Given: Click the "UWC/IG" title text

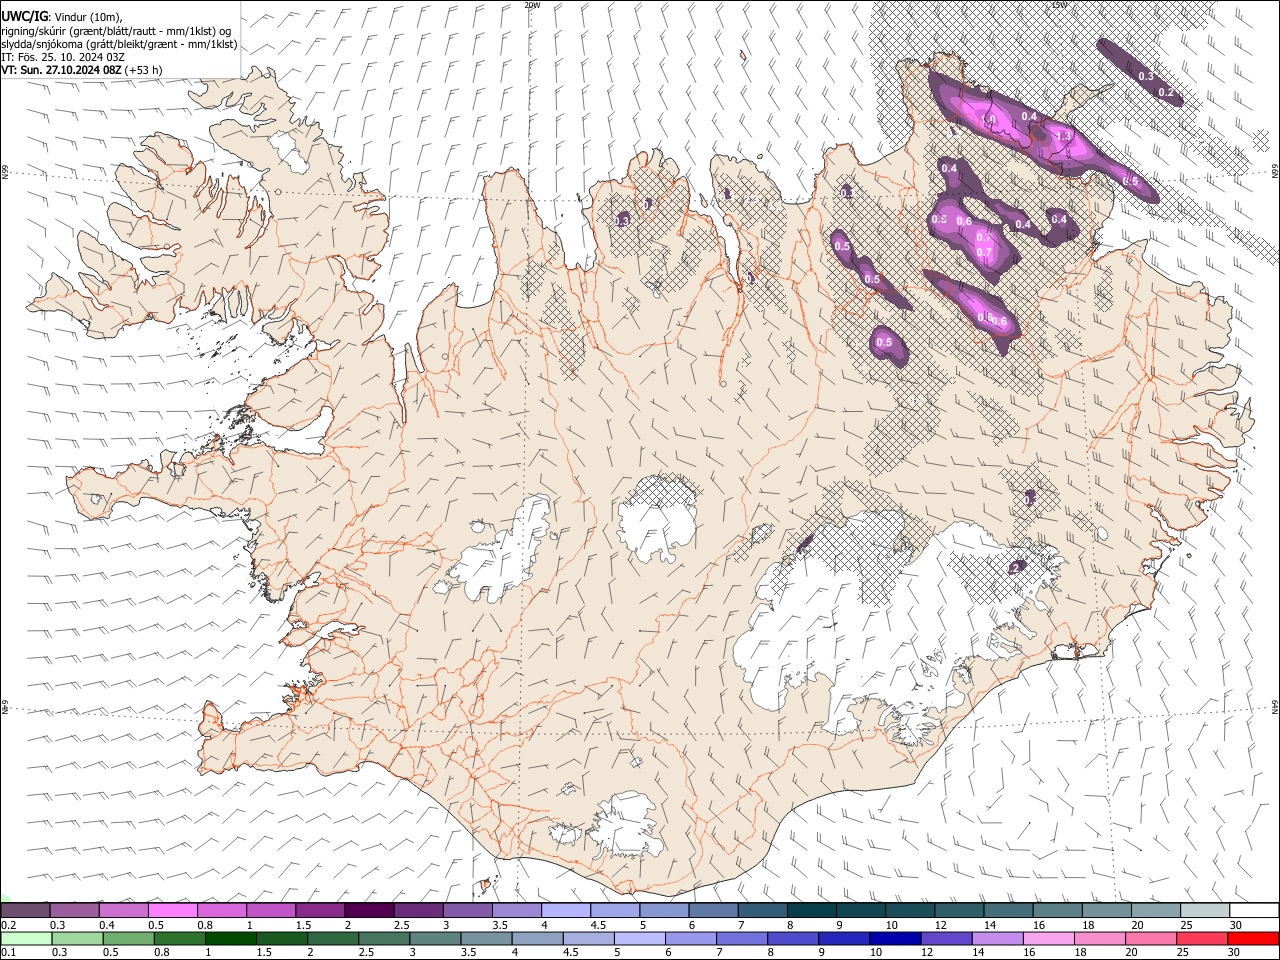Looking at the screenshot, I should pos(24,16).
